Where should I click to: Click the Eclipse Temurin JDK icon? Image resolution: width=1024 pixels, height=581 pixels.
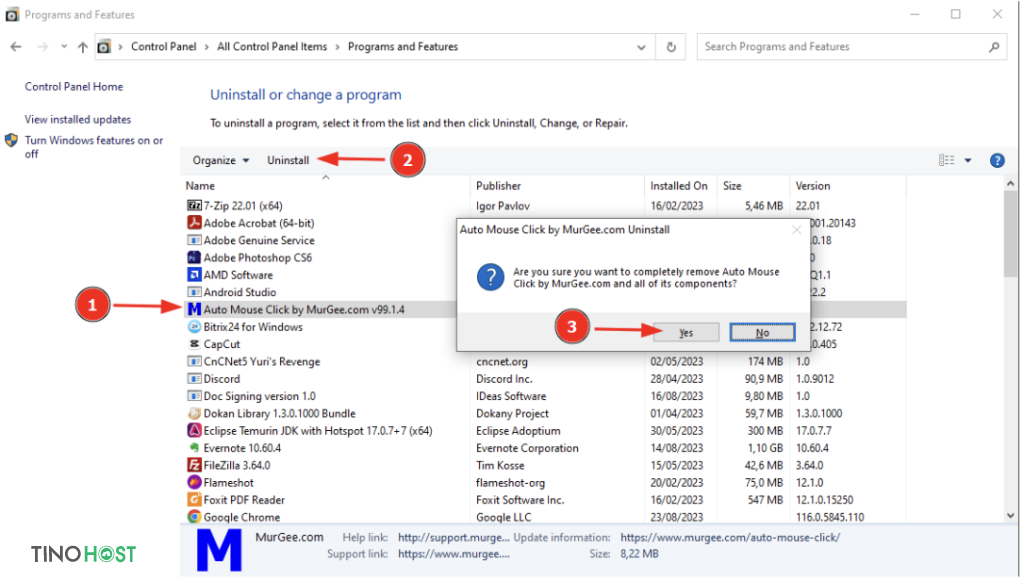194,430
